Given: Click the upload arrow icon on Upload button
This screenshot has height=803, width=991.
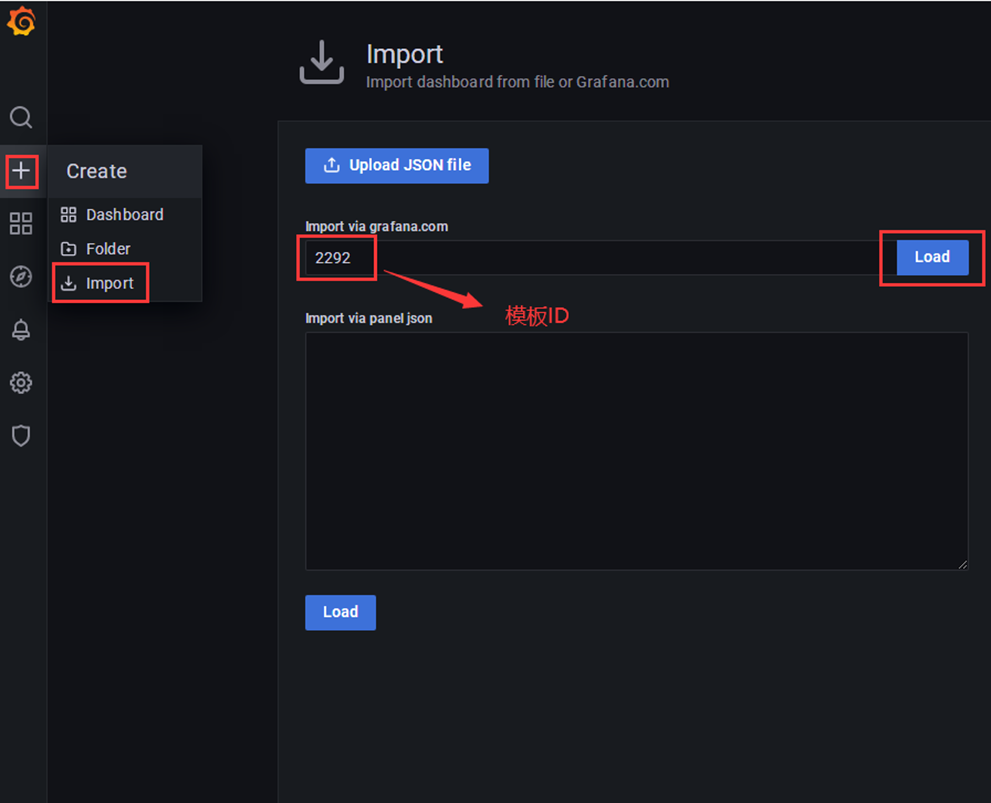Looking at the screenshot, I should click(x=332, y=165).
